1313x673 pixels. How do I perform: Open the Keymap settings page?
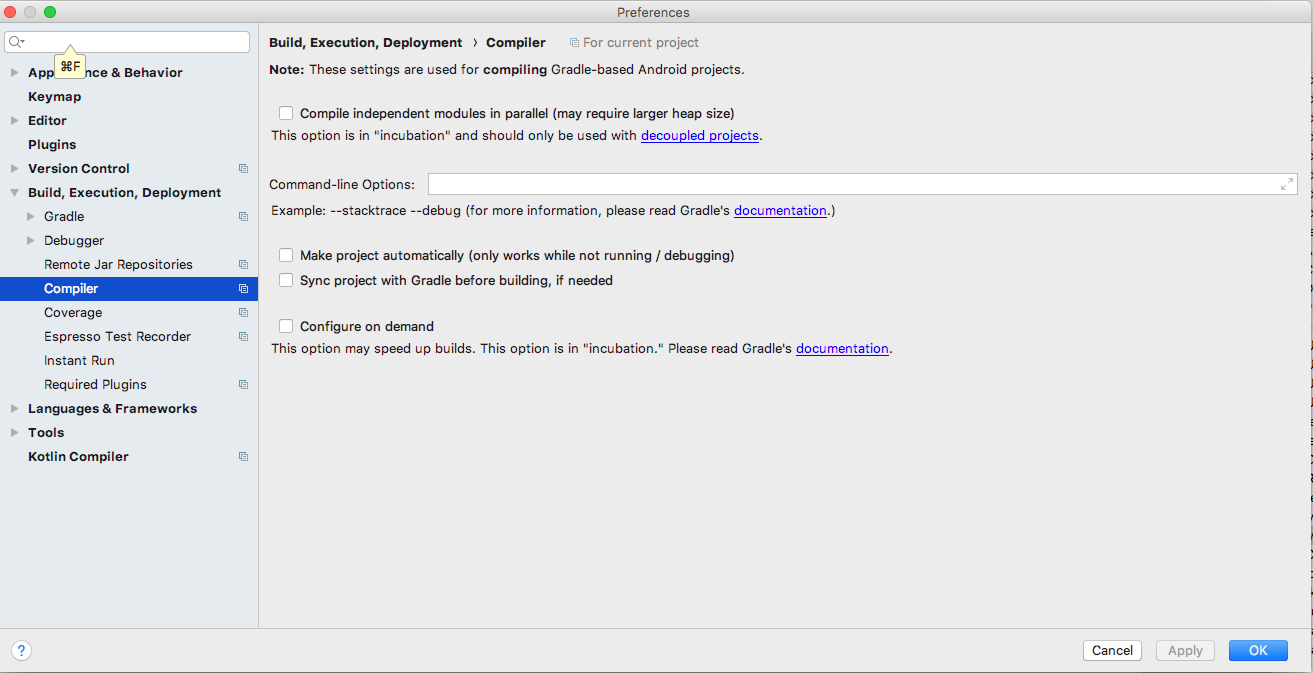pos(54,97)
